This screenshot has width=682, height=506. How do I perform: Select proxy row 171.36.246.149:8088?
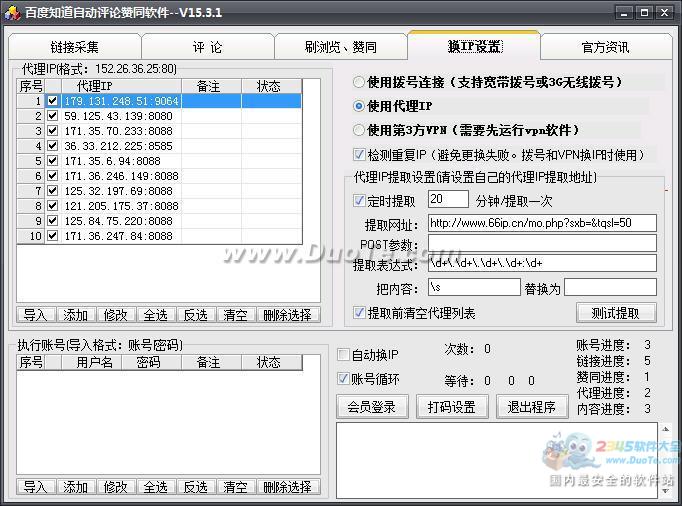(159, 176)
